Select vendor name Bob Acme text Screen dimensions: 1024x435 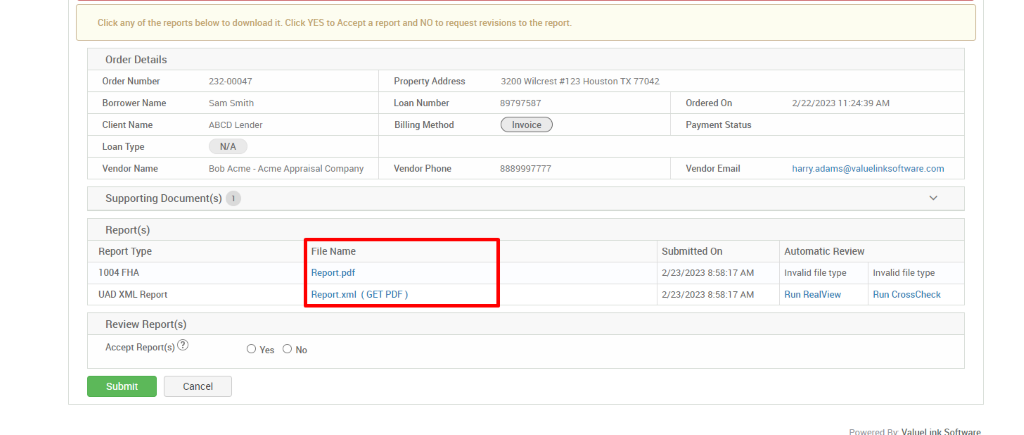pyautogui.click(x=286, y=169)
